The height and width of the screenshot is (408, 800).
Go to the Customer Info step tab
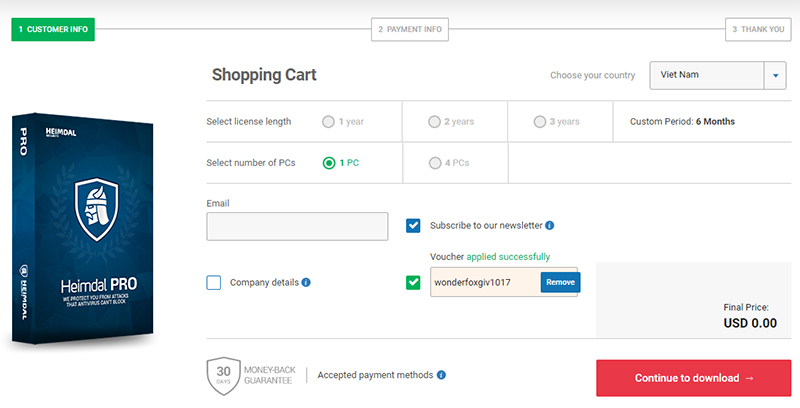point(53,29)
